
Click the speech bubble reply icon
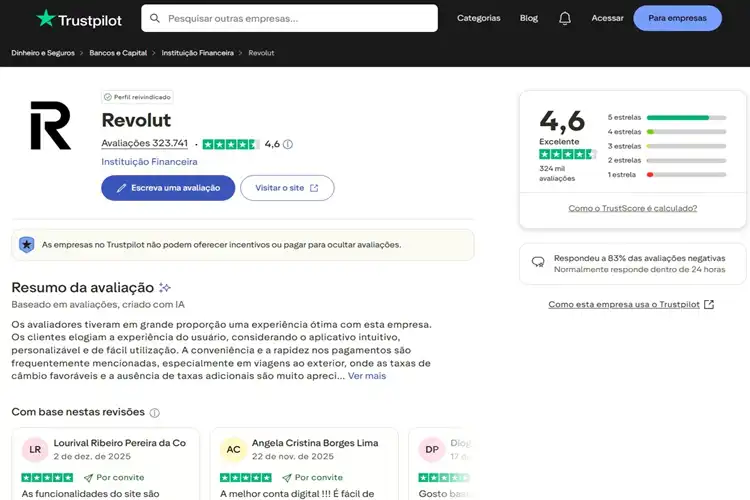click(538, 262)
